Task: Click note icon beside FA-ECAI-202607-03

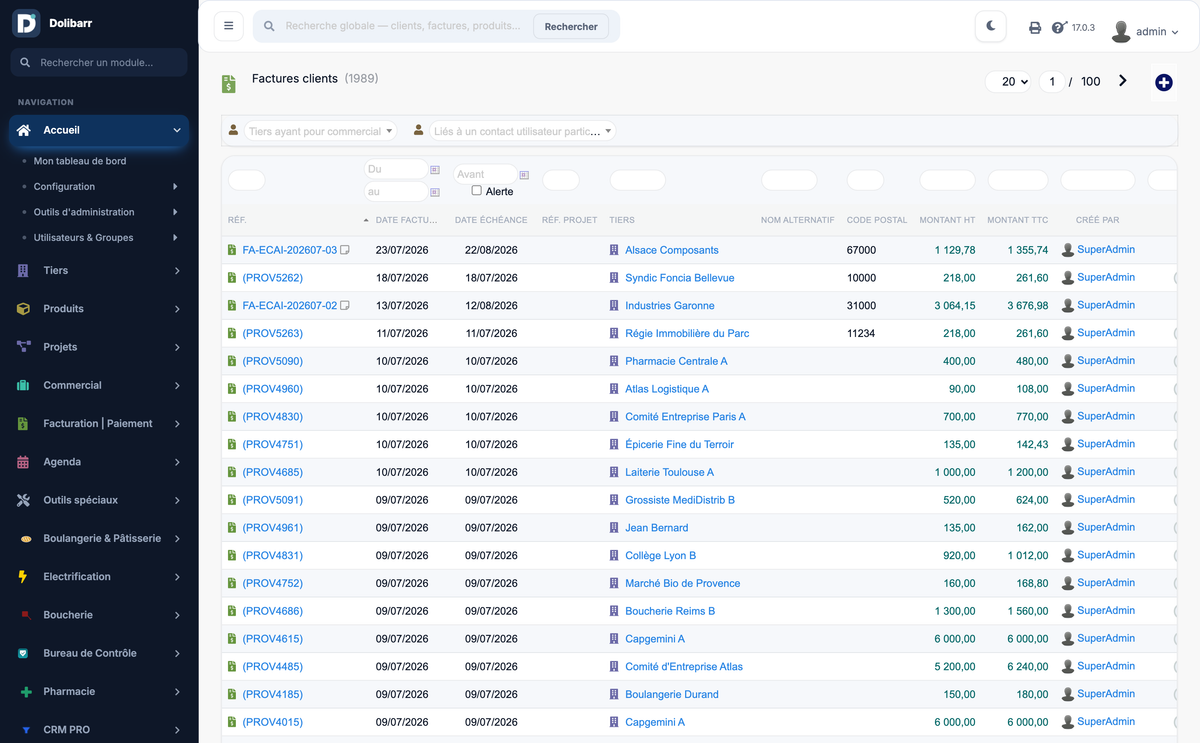Action: click(x=345, y=250)
